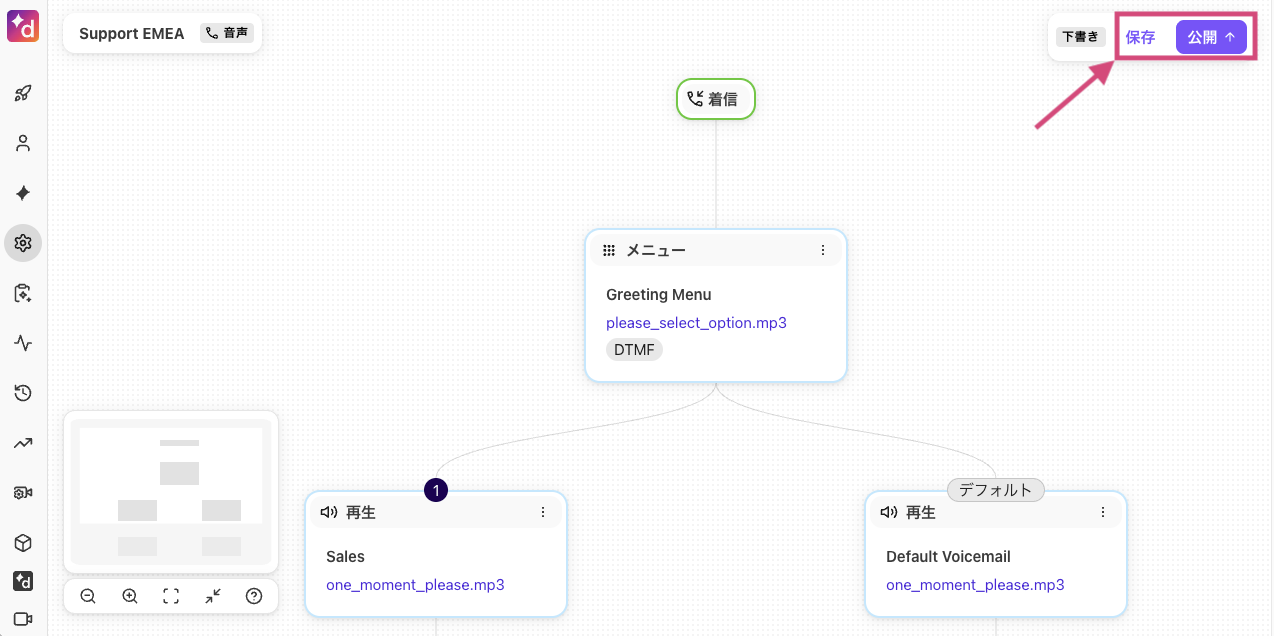This screenshot has height=636, width=1274.
Task: Select the Settings gear in the sidebar
Action: click(x=23, y=242)
